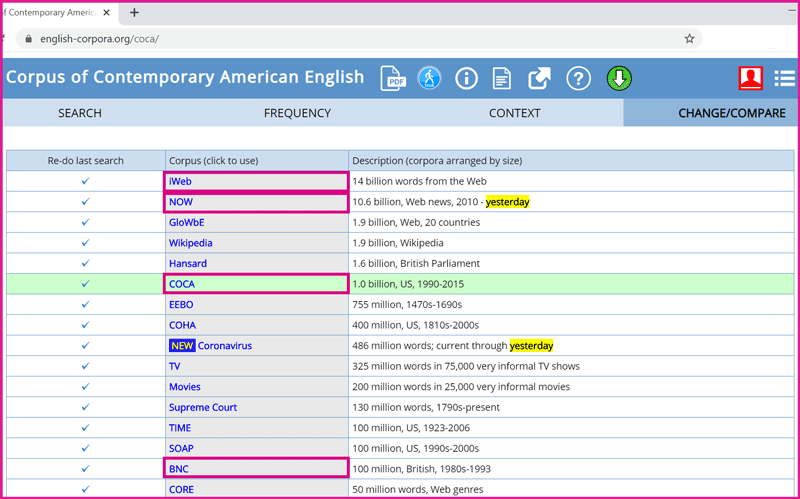800x499 pixels.
Task: Click the redo search checkmark for iWeb
Action: tap(85, 181)
